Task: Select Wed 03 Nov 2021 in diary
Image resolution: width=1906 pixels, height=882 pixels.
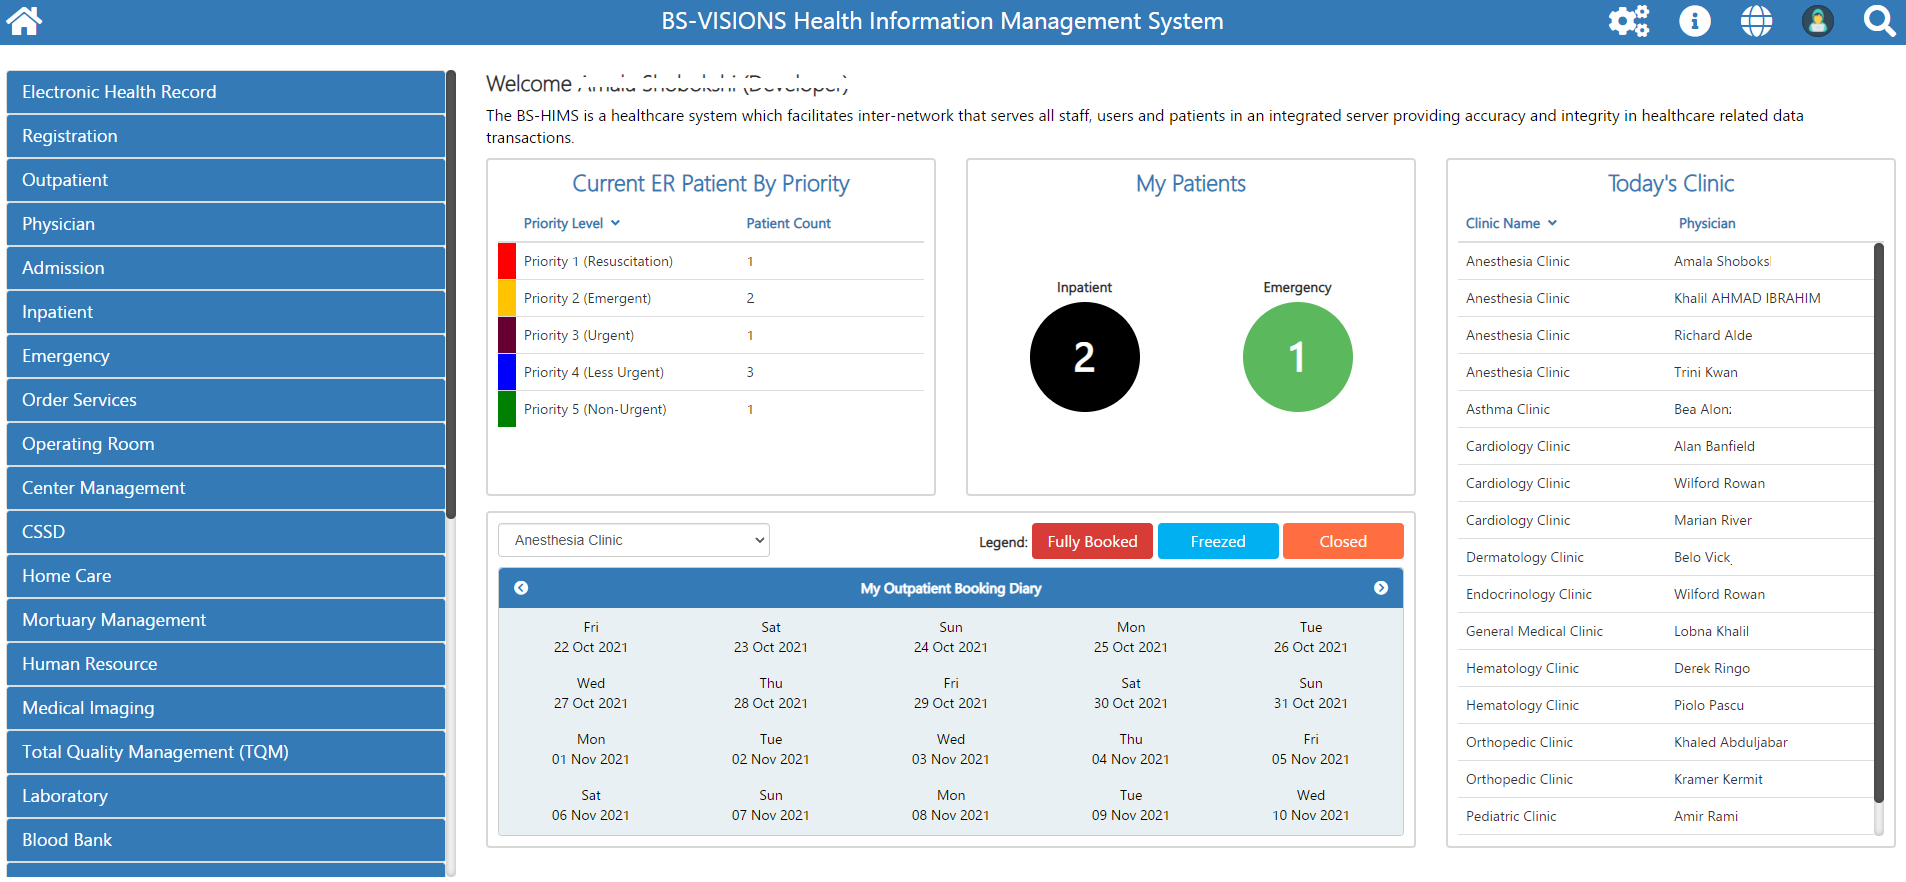Action: (x=951, y=749)
